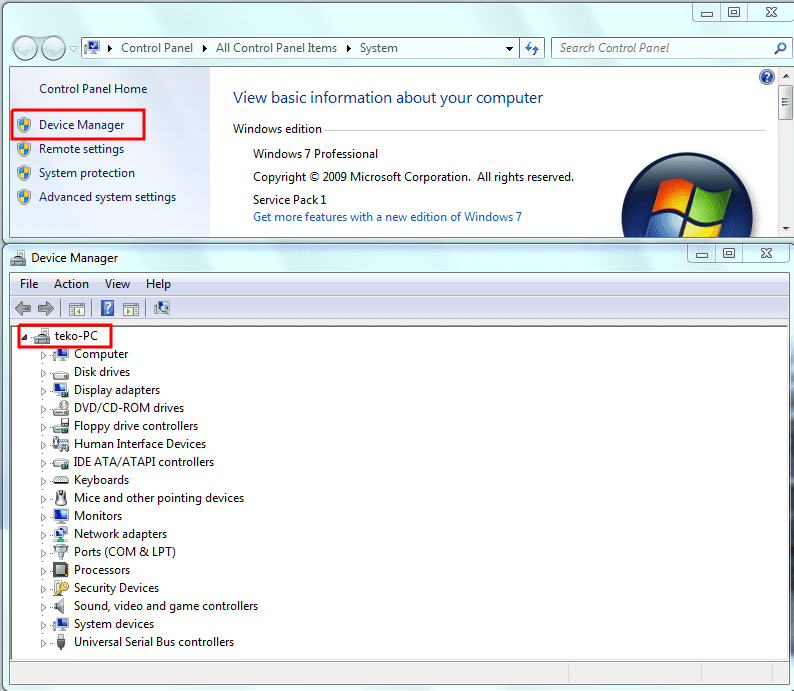Click the scroll up arrow in System window
This screenshot has height=691, width=794.
click(x=785, y=76)
